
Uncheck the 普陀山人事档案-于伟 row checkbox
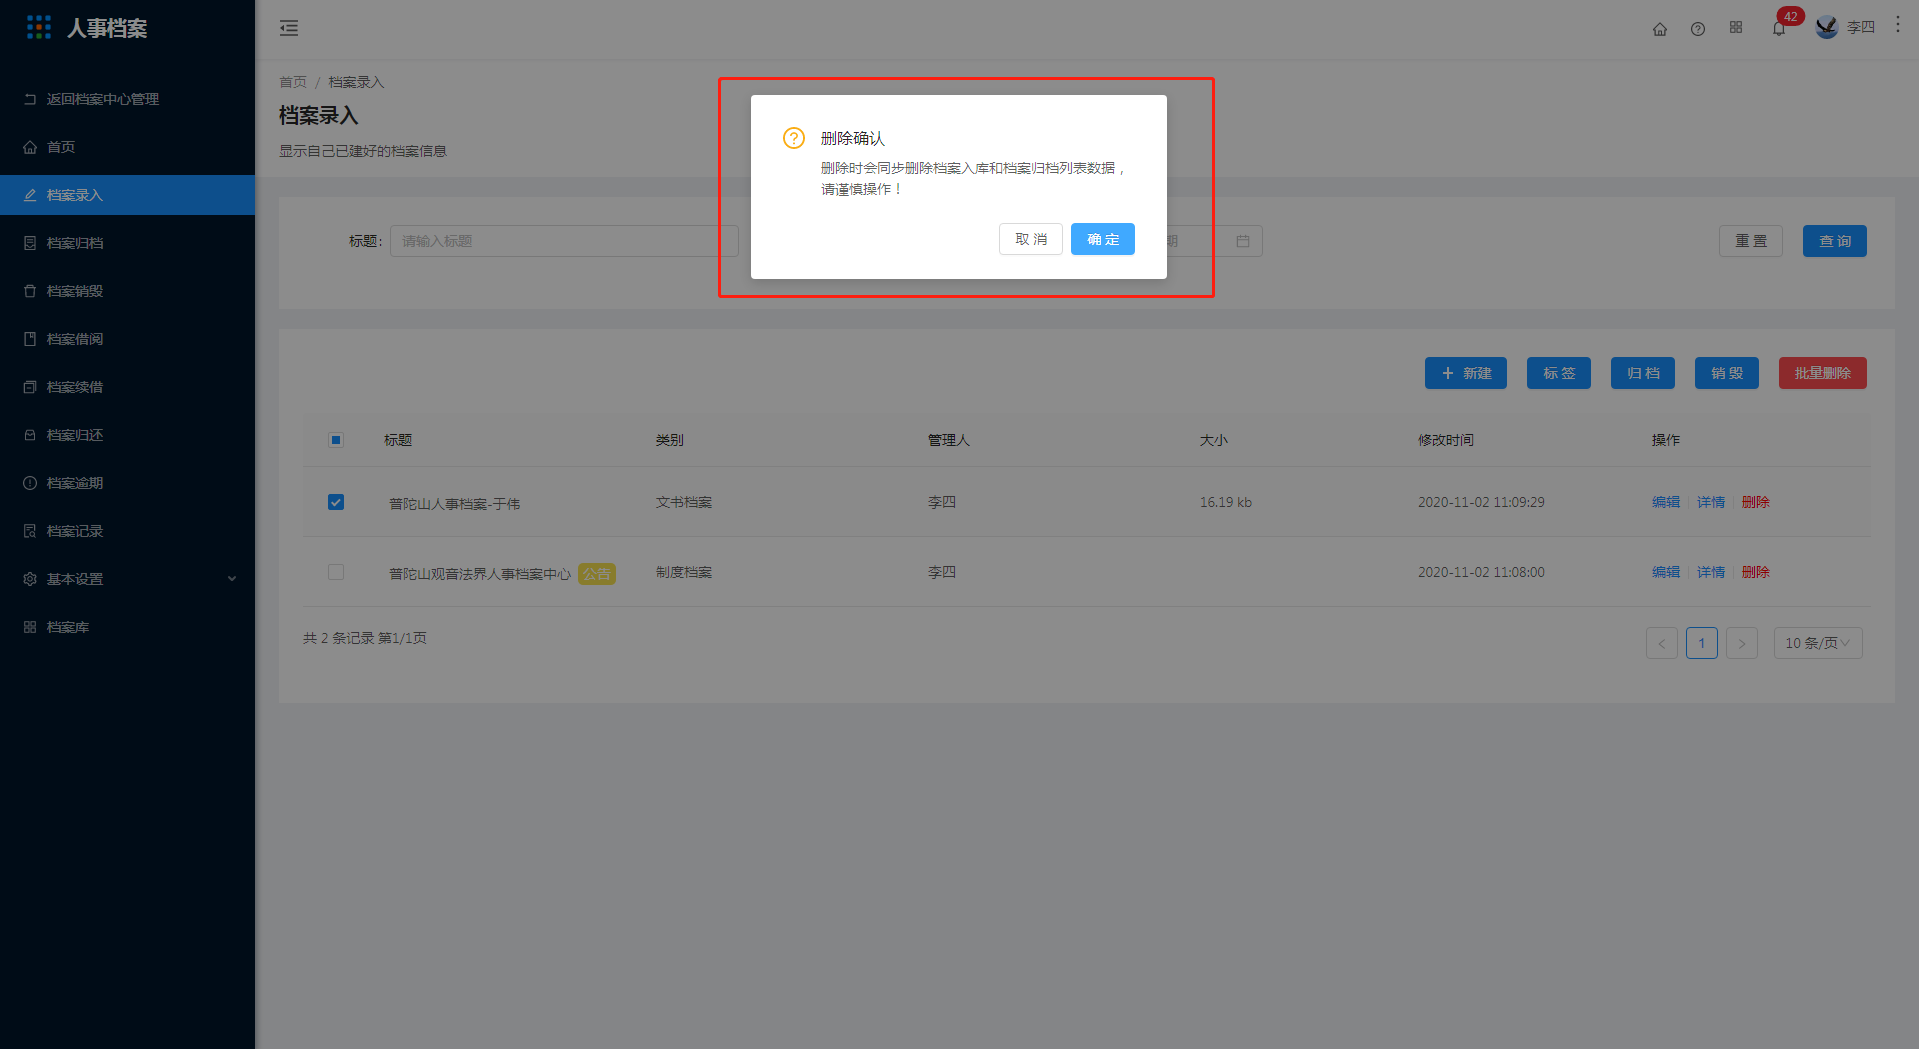[336, 502]
